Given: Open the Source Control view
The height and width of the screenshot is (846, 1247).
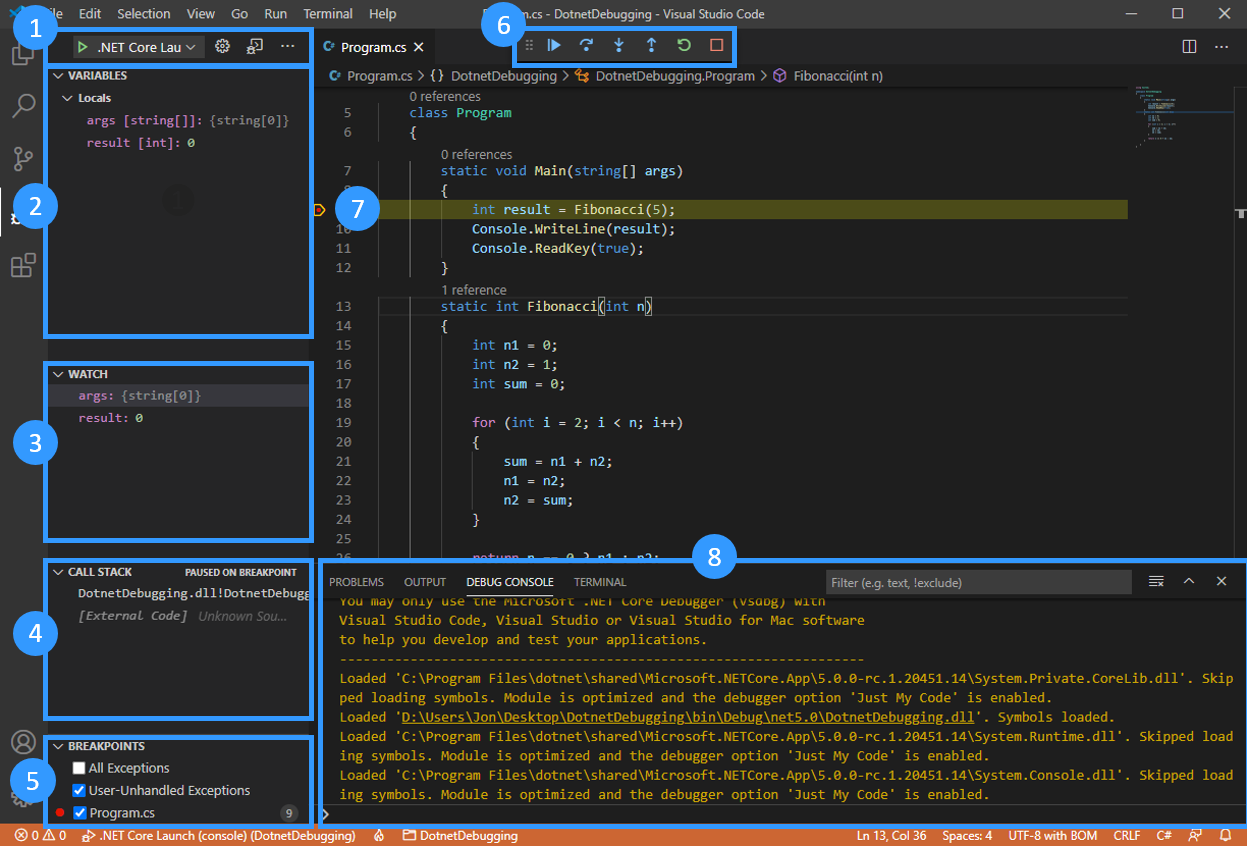Looking at the screenshot, I should click(x=24, y=158).
